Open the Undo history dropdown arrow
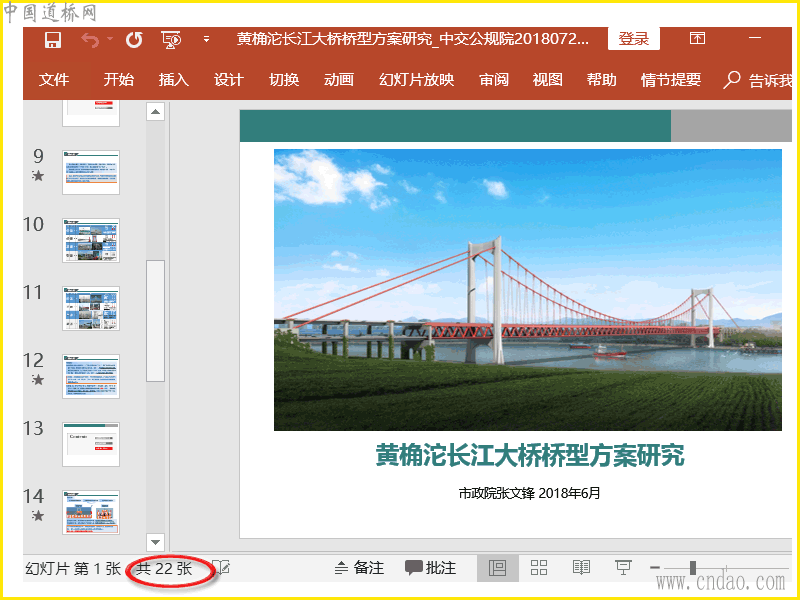Image resolution: width=800 pixels, height=600 pixels. [110, 39]
